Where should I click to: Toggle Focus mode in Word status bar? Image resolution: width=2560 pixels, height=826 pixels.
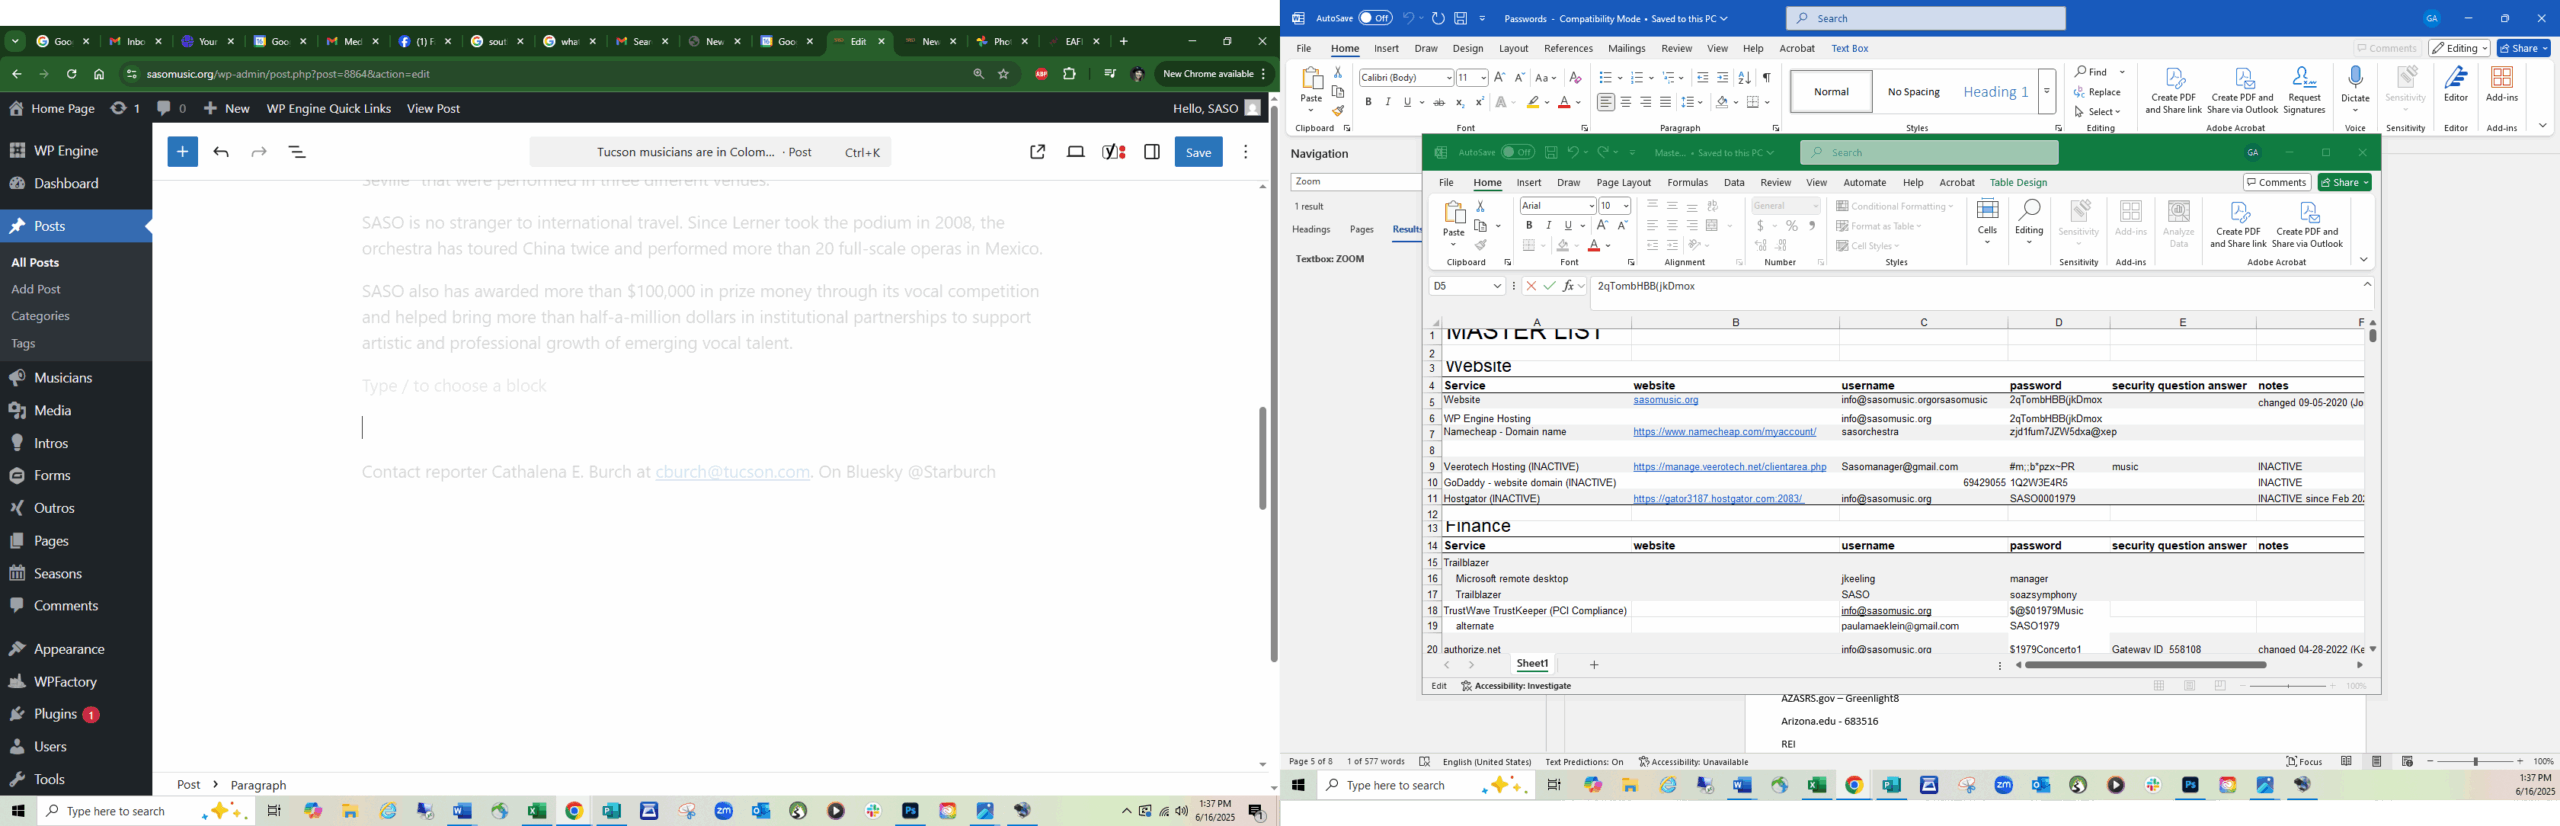click(x=2304, y=762)
